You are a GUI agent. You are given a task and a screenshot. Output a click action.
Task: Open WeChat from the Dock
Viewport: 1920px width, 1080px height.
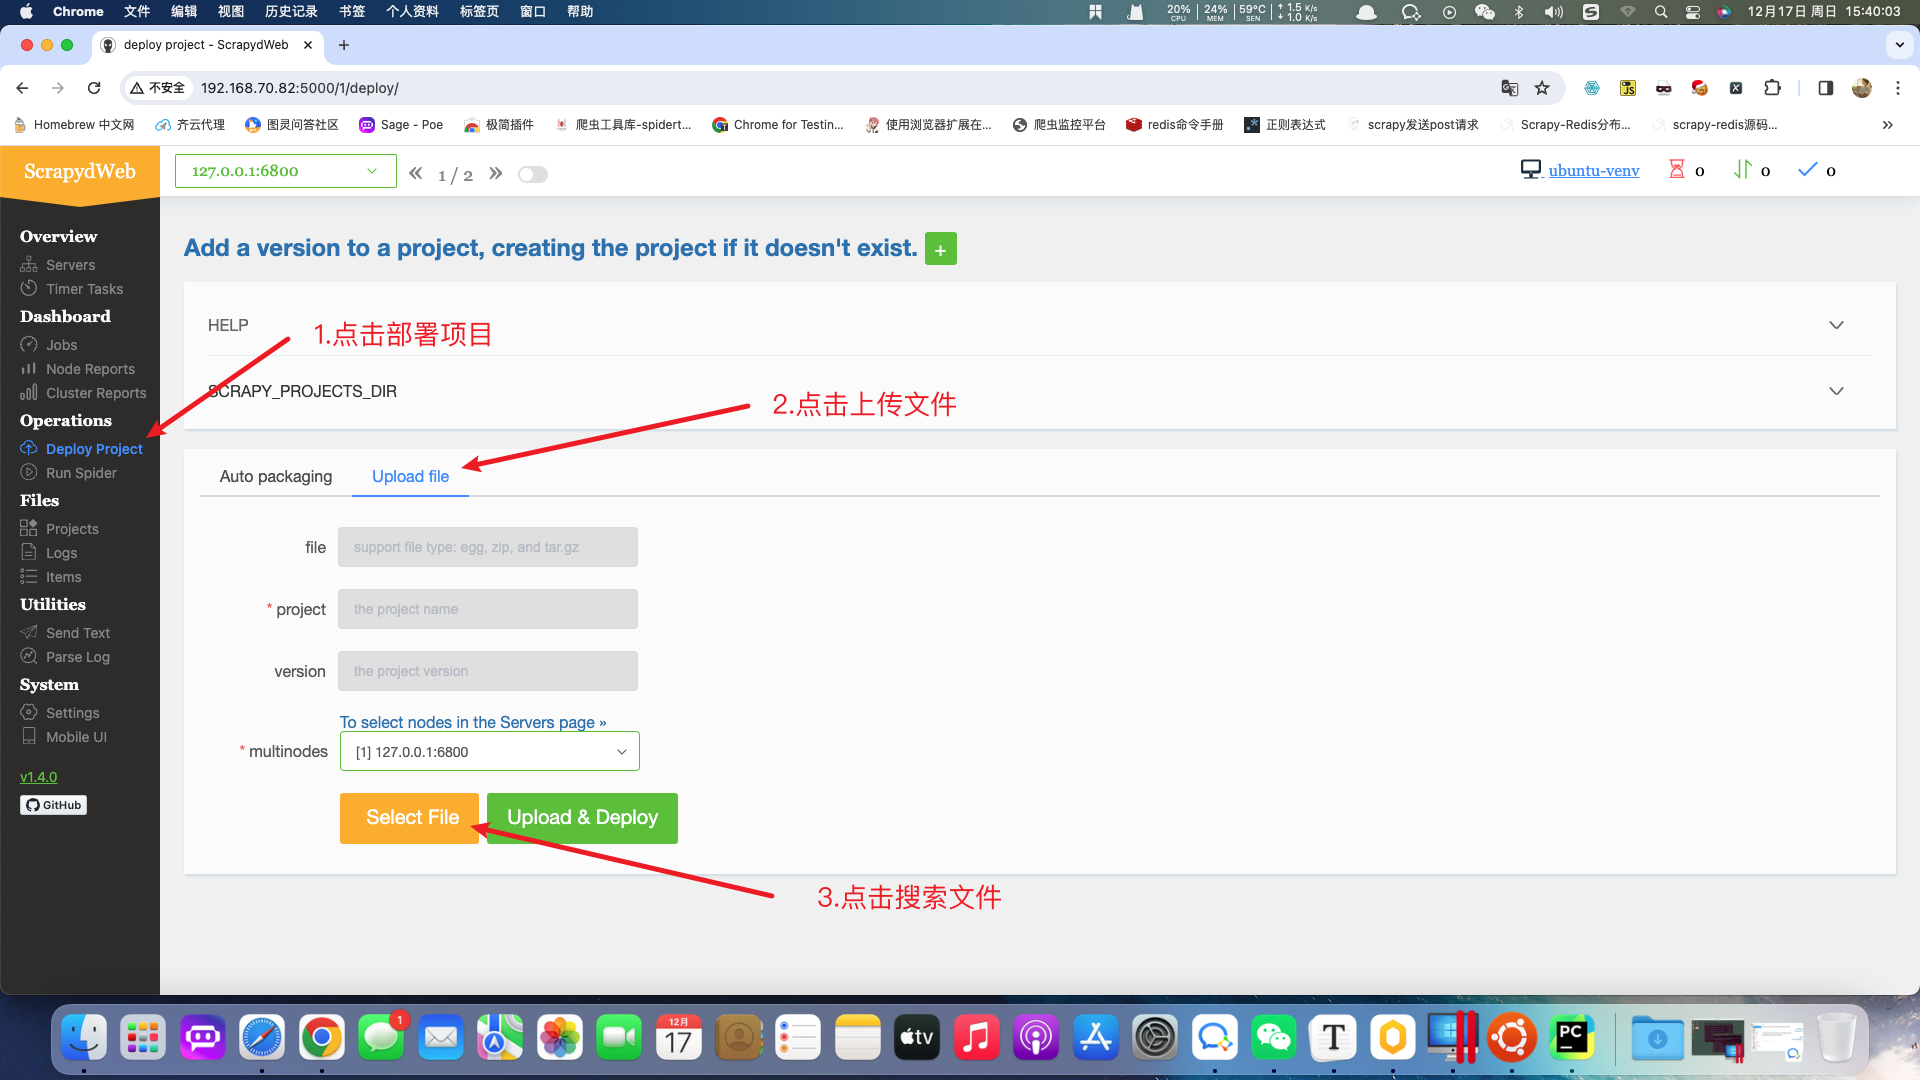click(1274, 1038)
